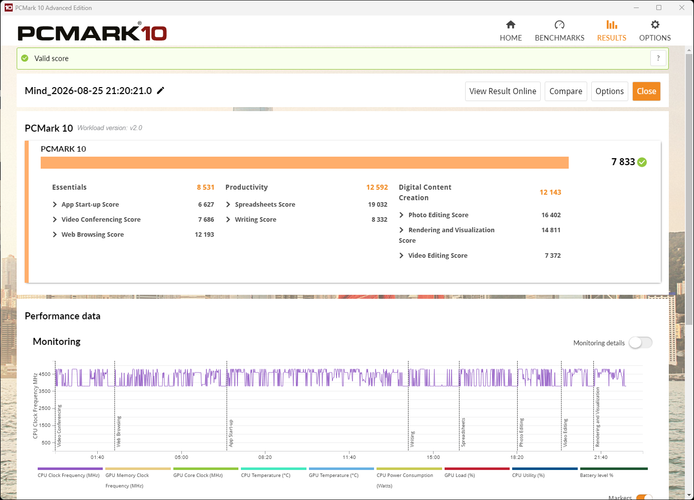Image resolution: width=694 pixels, height=500 pixels.
Task: Click the PCMark app icon in title bar
Action: 8,8
